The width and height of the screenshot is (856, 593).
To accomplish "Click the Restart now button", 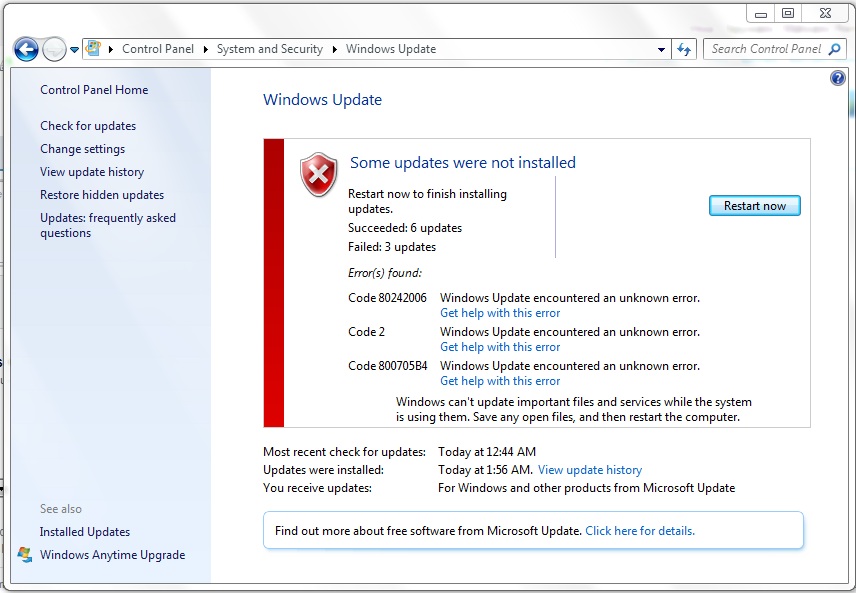I will pos(754,206).
